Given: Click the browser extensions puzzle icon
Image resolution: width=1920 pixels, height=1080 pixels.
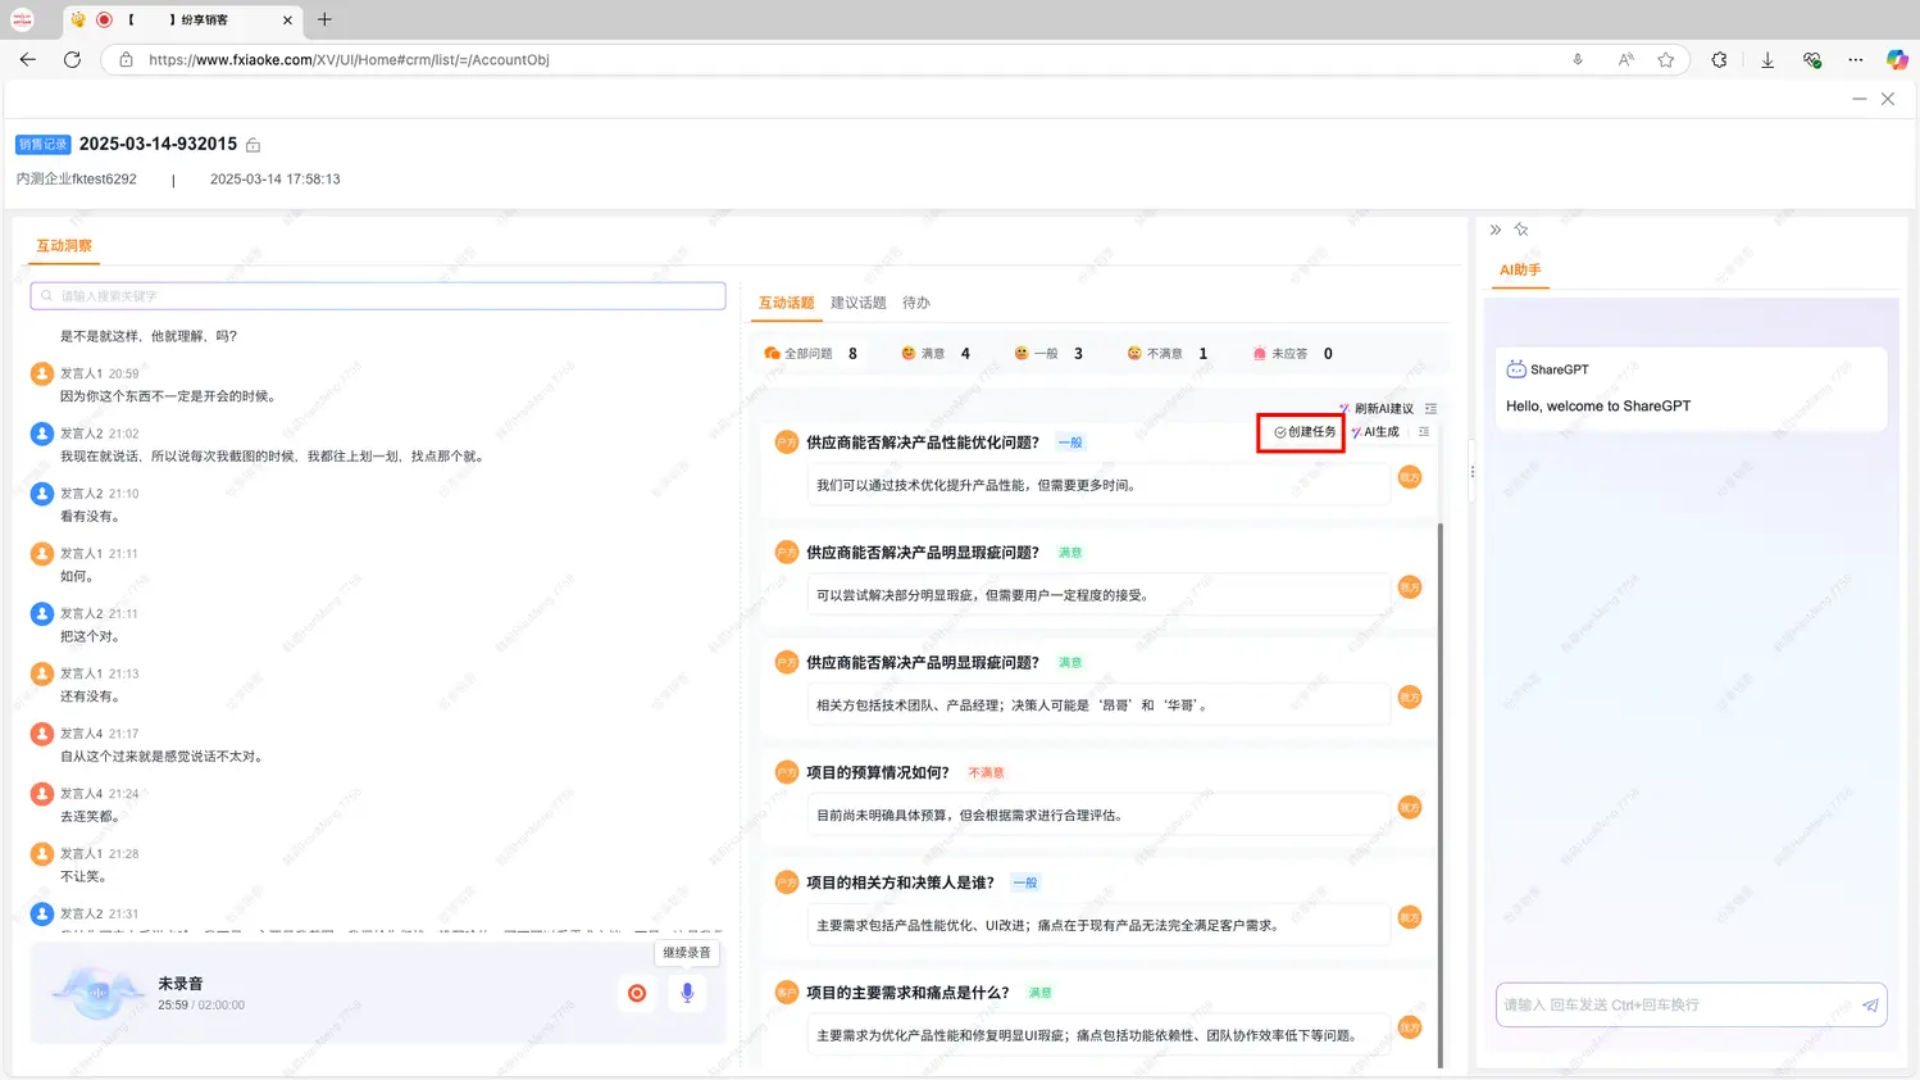Looking at the screenshot, I should [1719, 60].
